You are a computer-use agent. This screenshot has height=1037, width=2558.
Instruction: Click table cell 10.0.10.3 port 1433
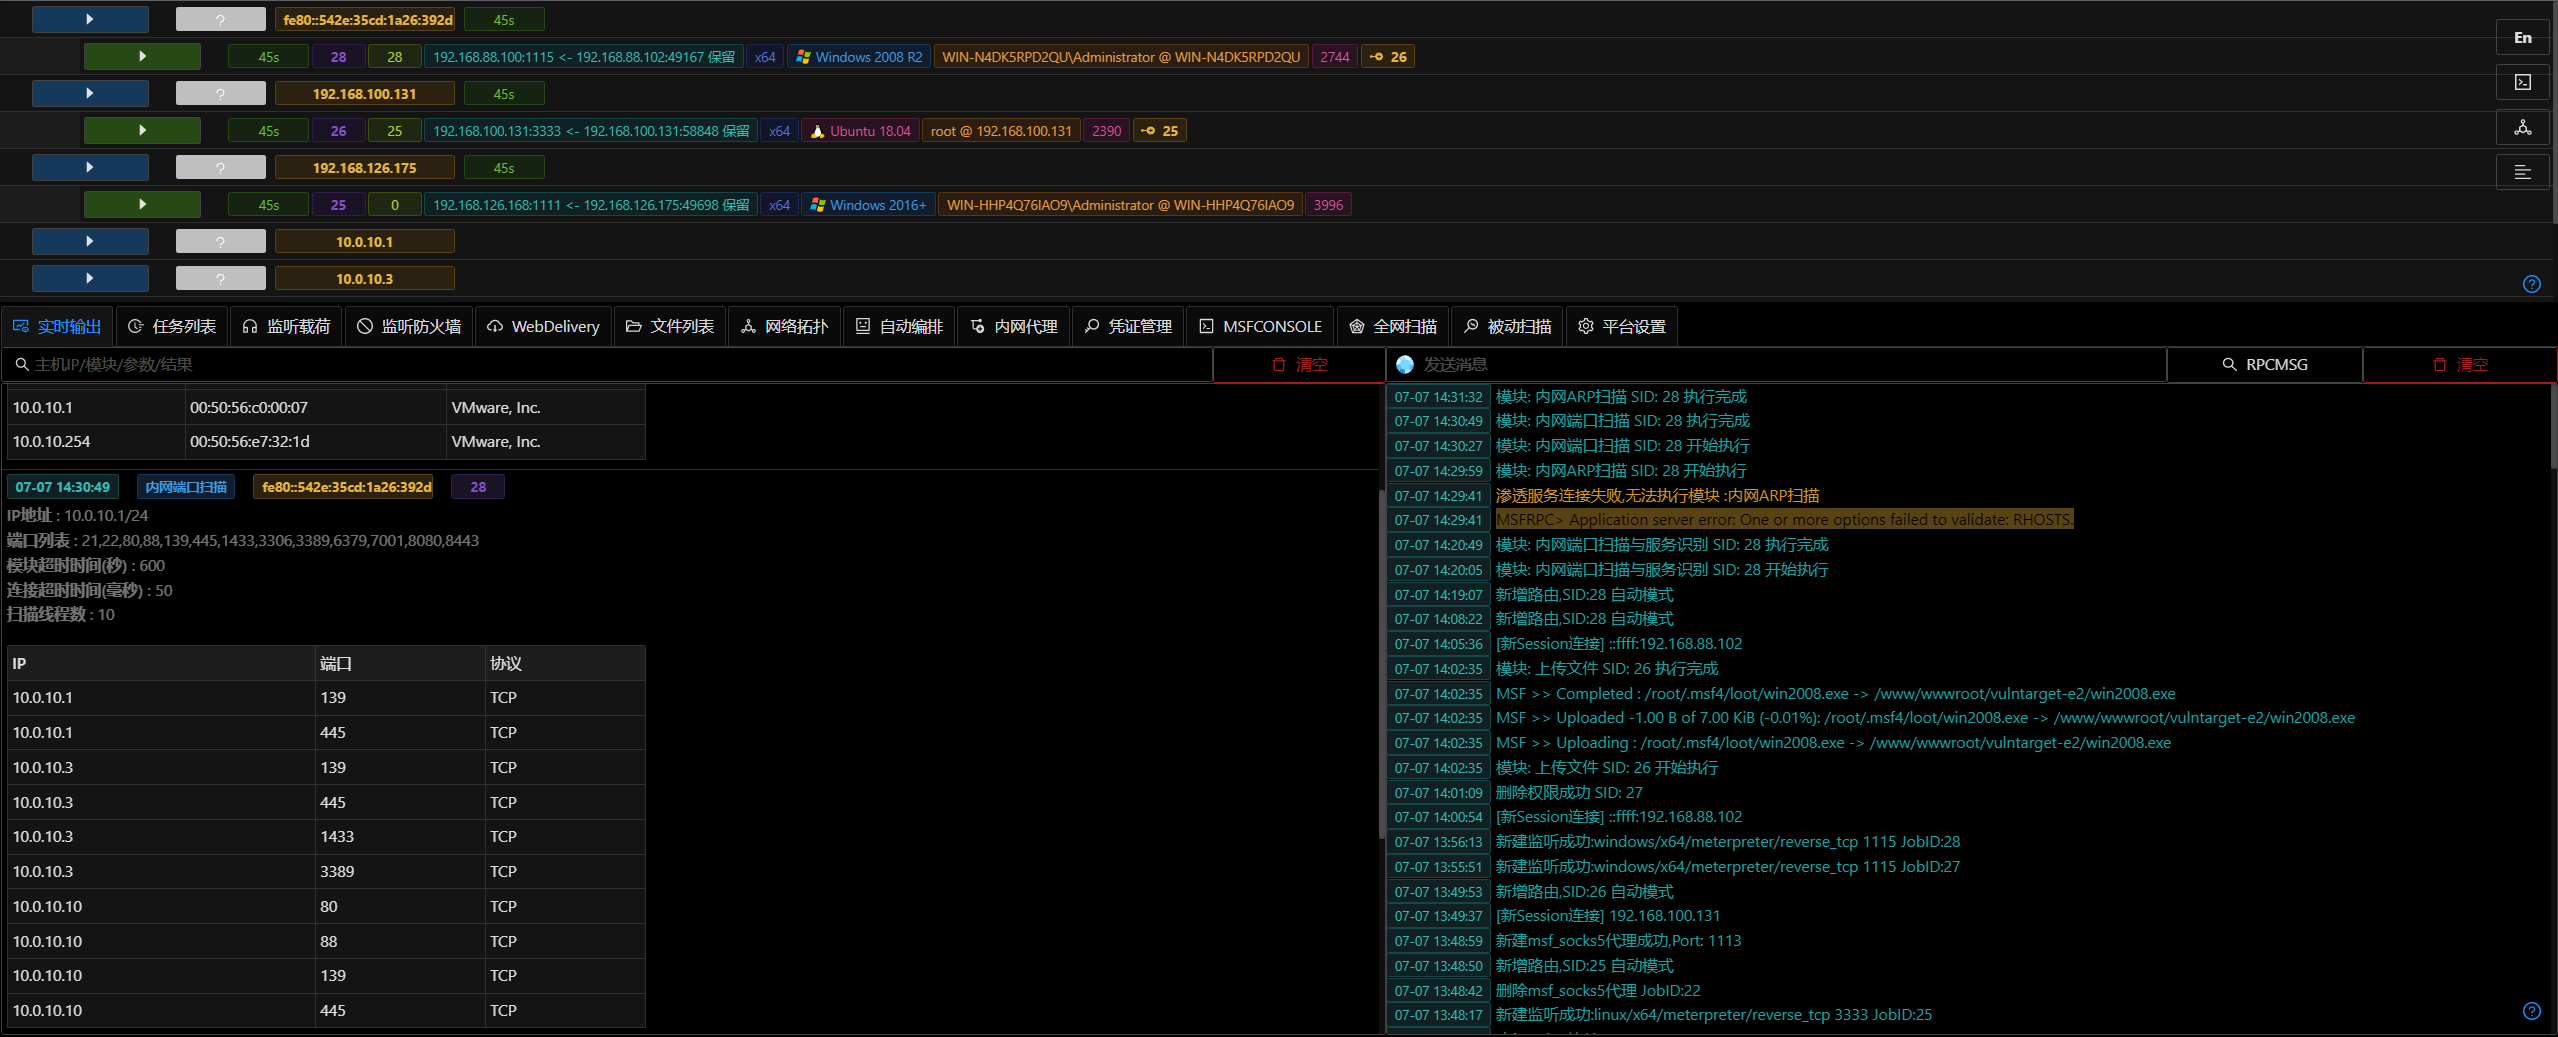[400, 837]
